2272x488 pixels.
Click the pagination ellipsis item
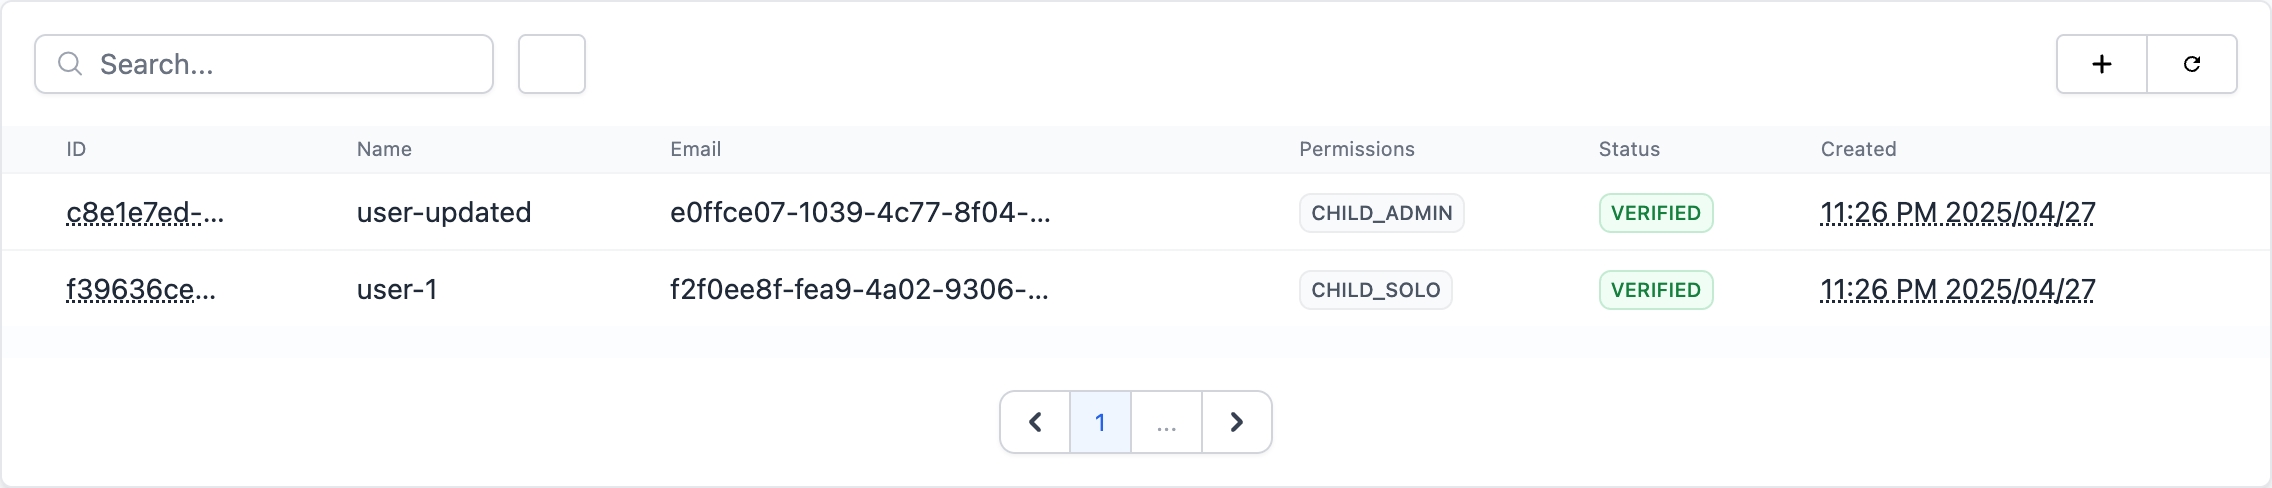(x=1166, y=422)
